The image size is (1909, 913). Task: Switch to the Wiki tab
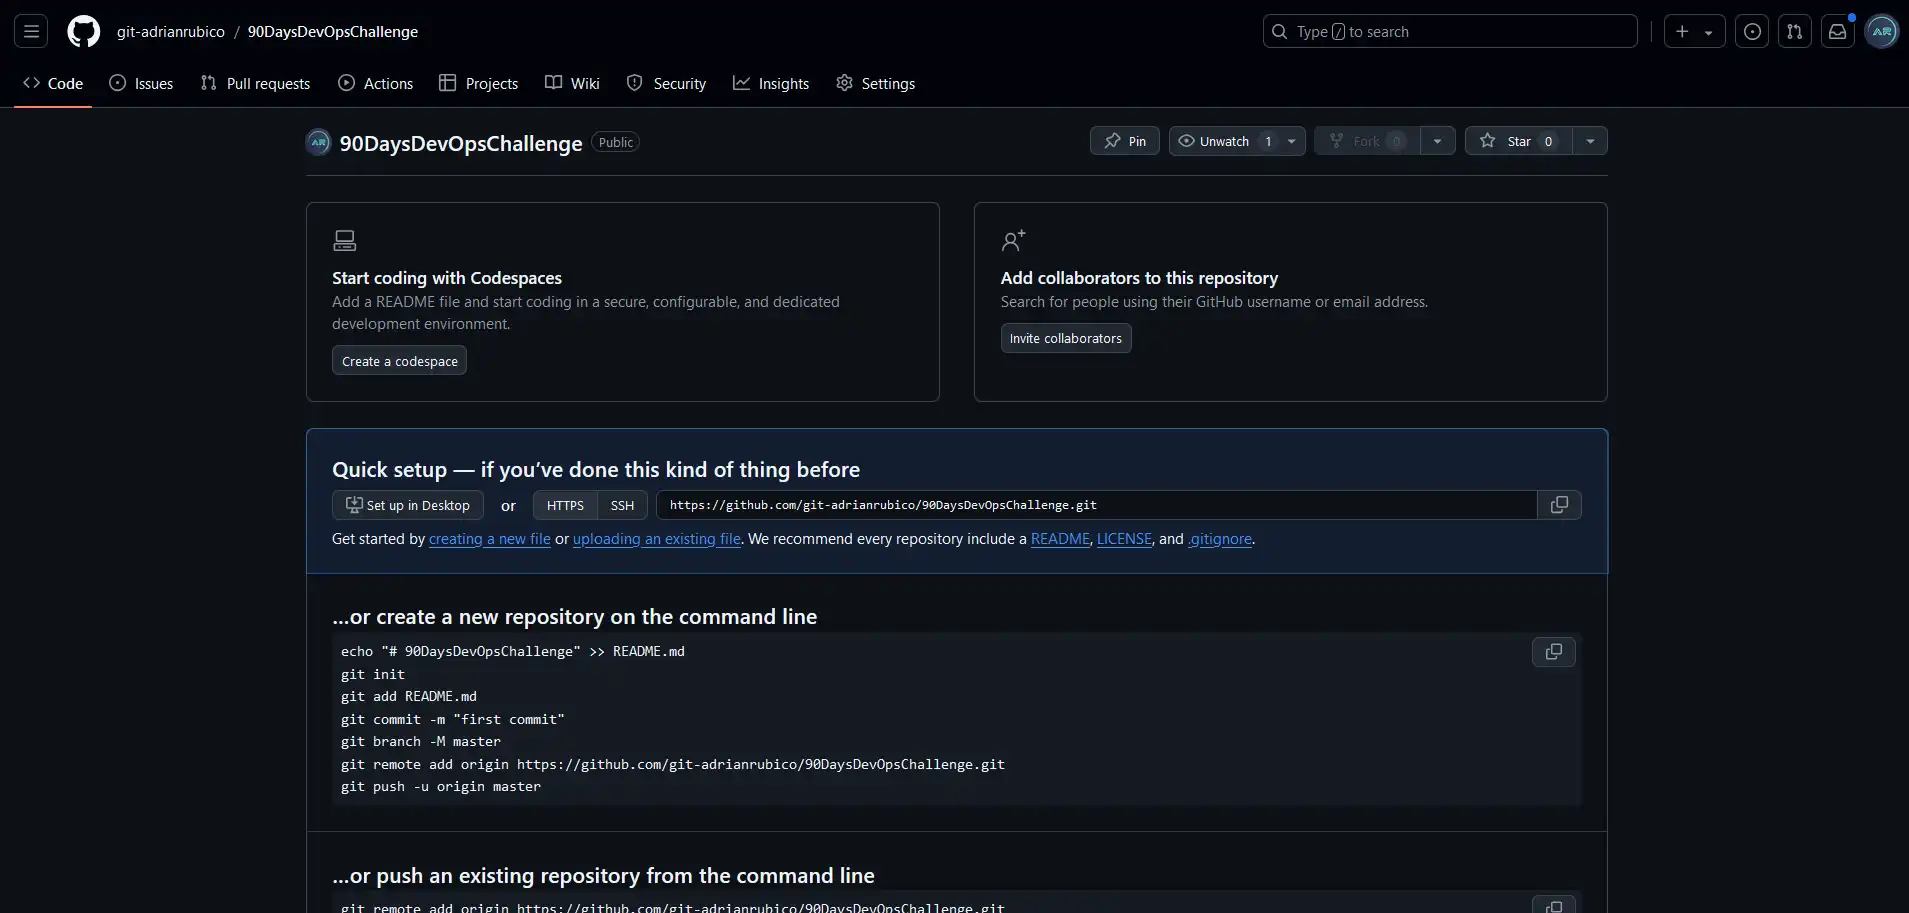[572, 84]
